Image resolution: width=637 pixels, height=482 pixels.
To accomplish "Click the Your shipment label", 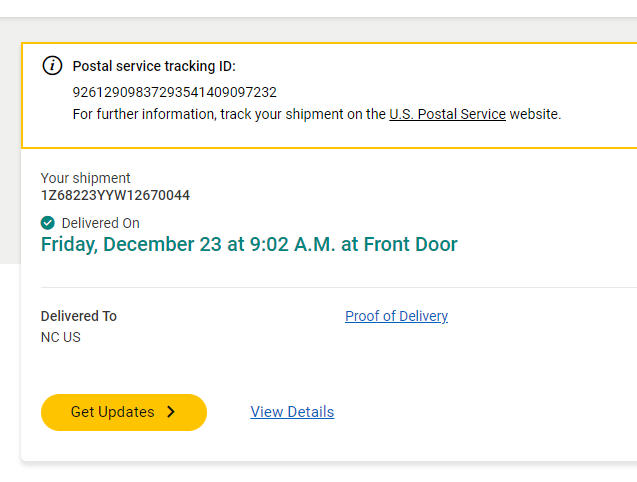I will tap(86, 178).
